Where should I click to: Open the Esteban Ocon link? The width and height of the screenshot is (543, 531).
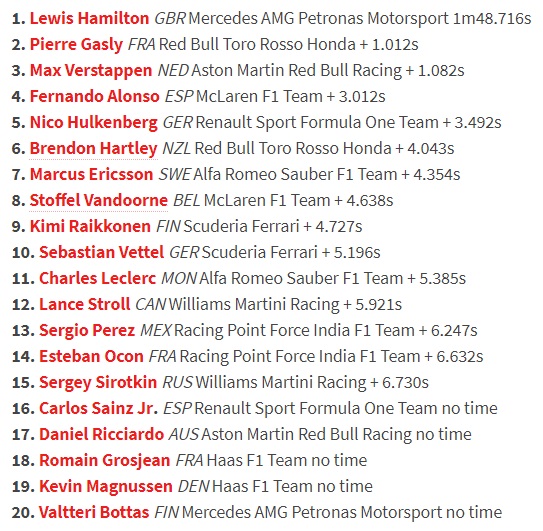pos(91,356)
